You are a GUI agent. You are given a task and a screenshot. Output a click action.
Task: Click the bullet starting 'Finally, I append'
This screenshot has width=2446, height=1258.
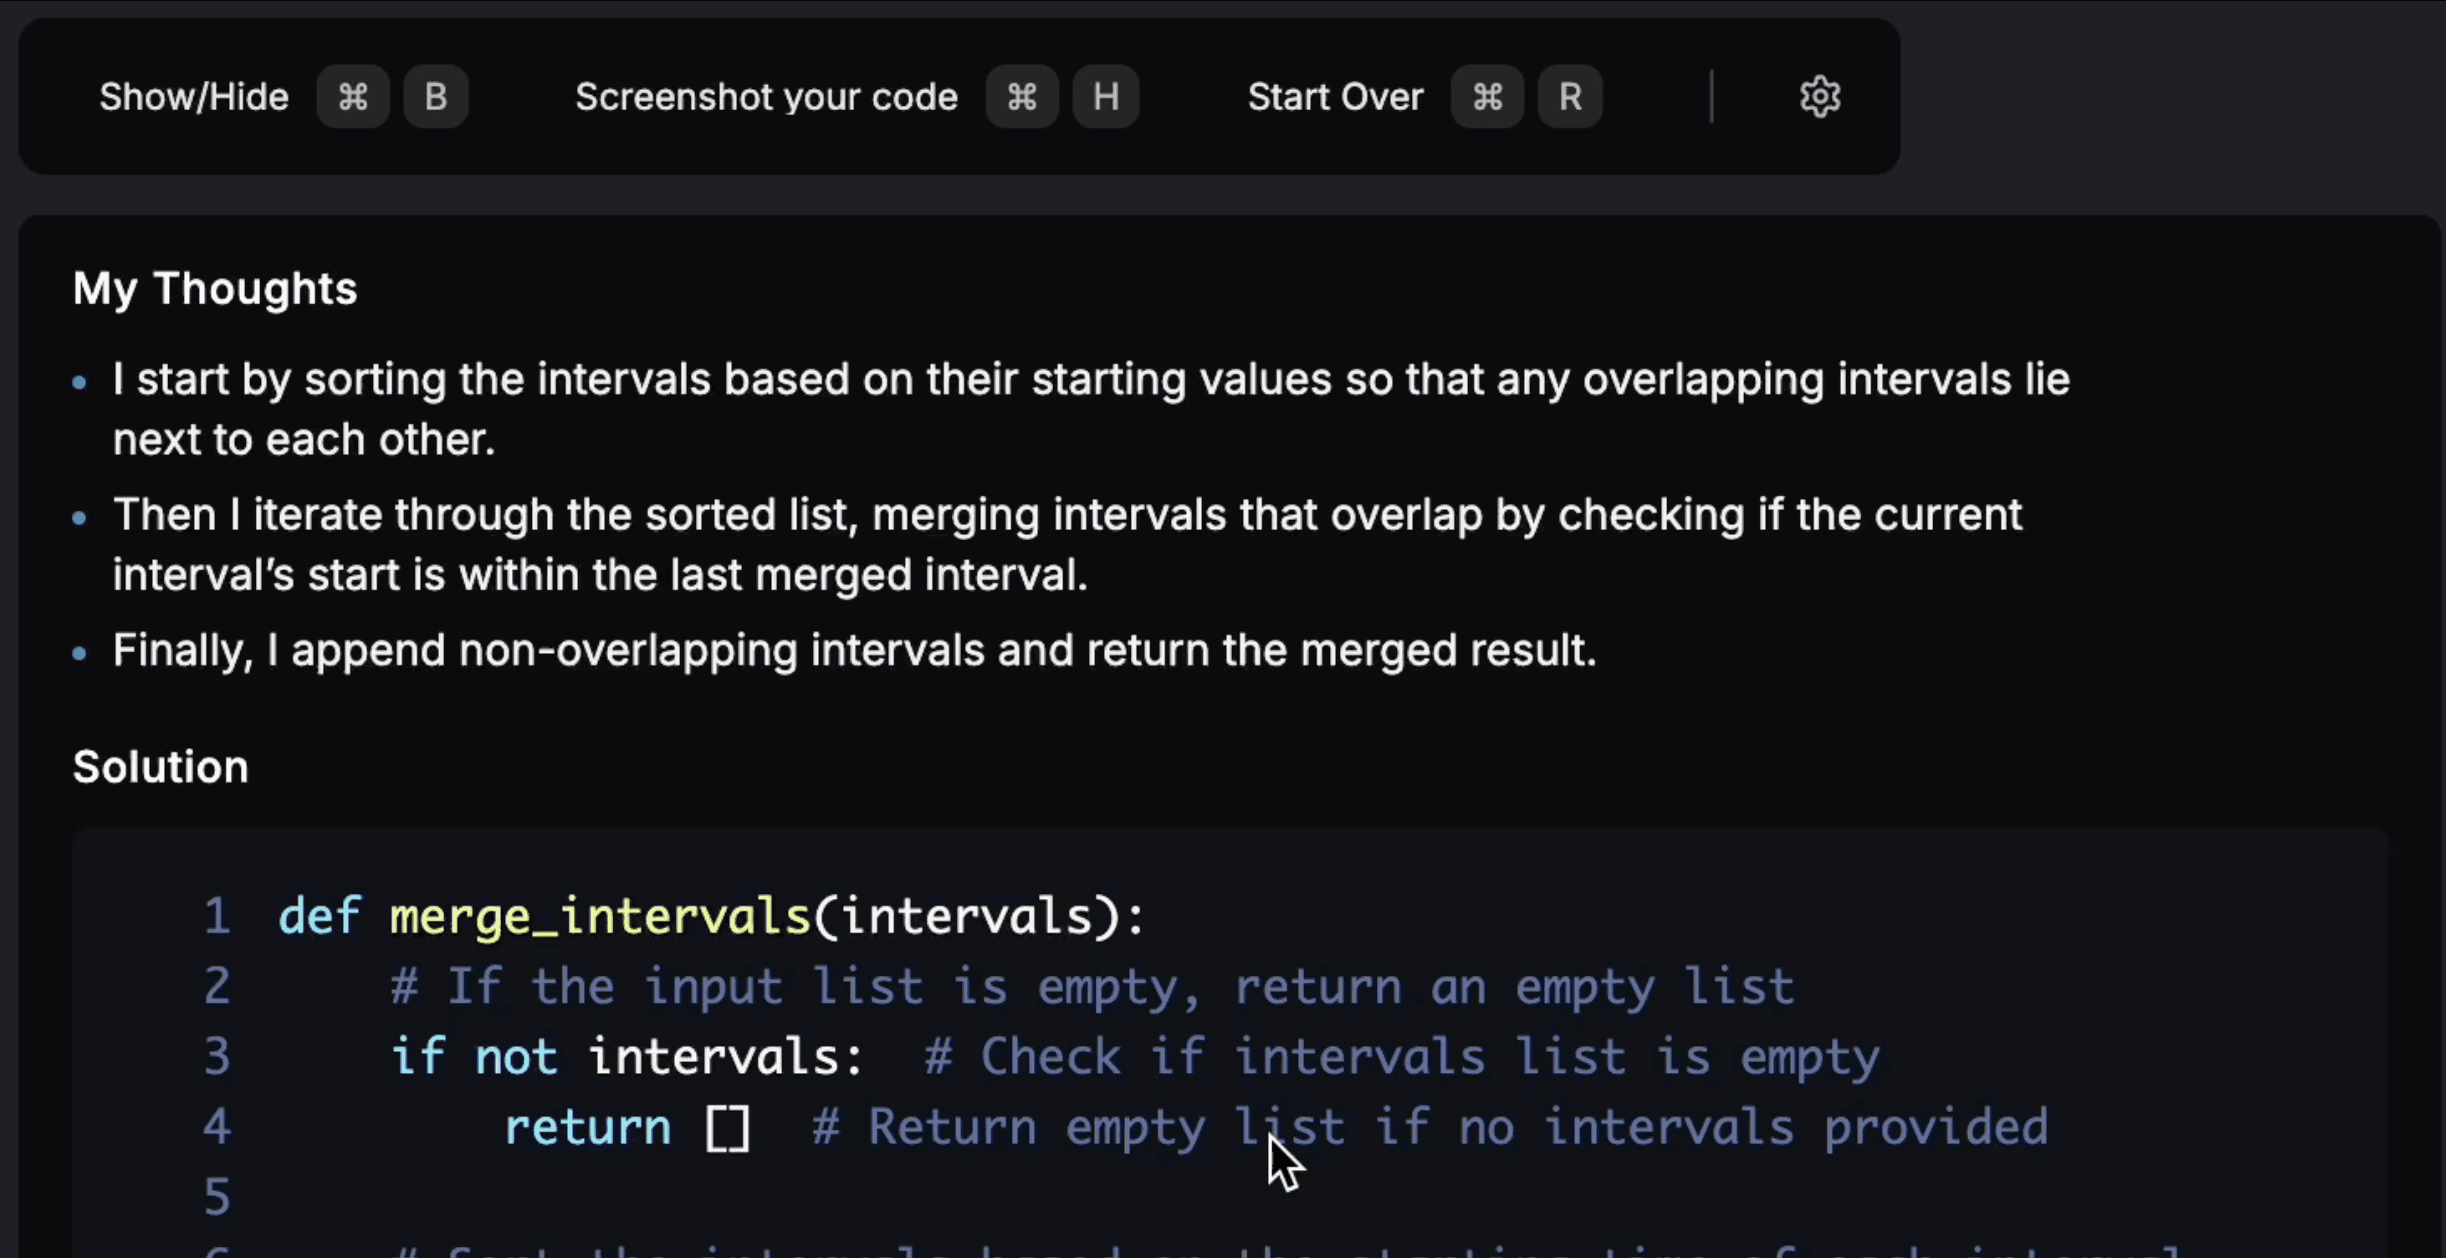pyautogui.click(x=854, y=650)
